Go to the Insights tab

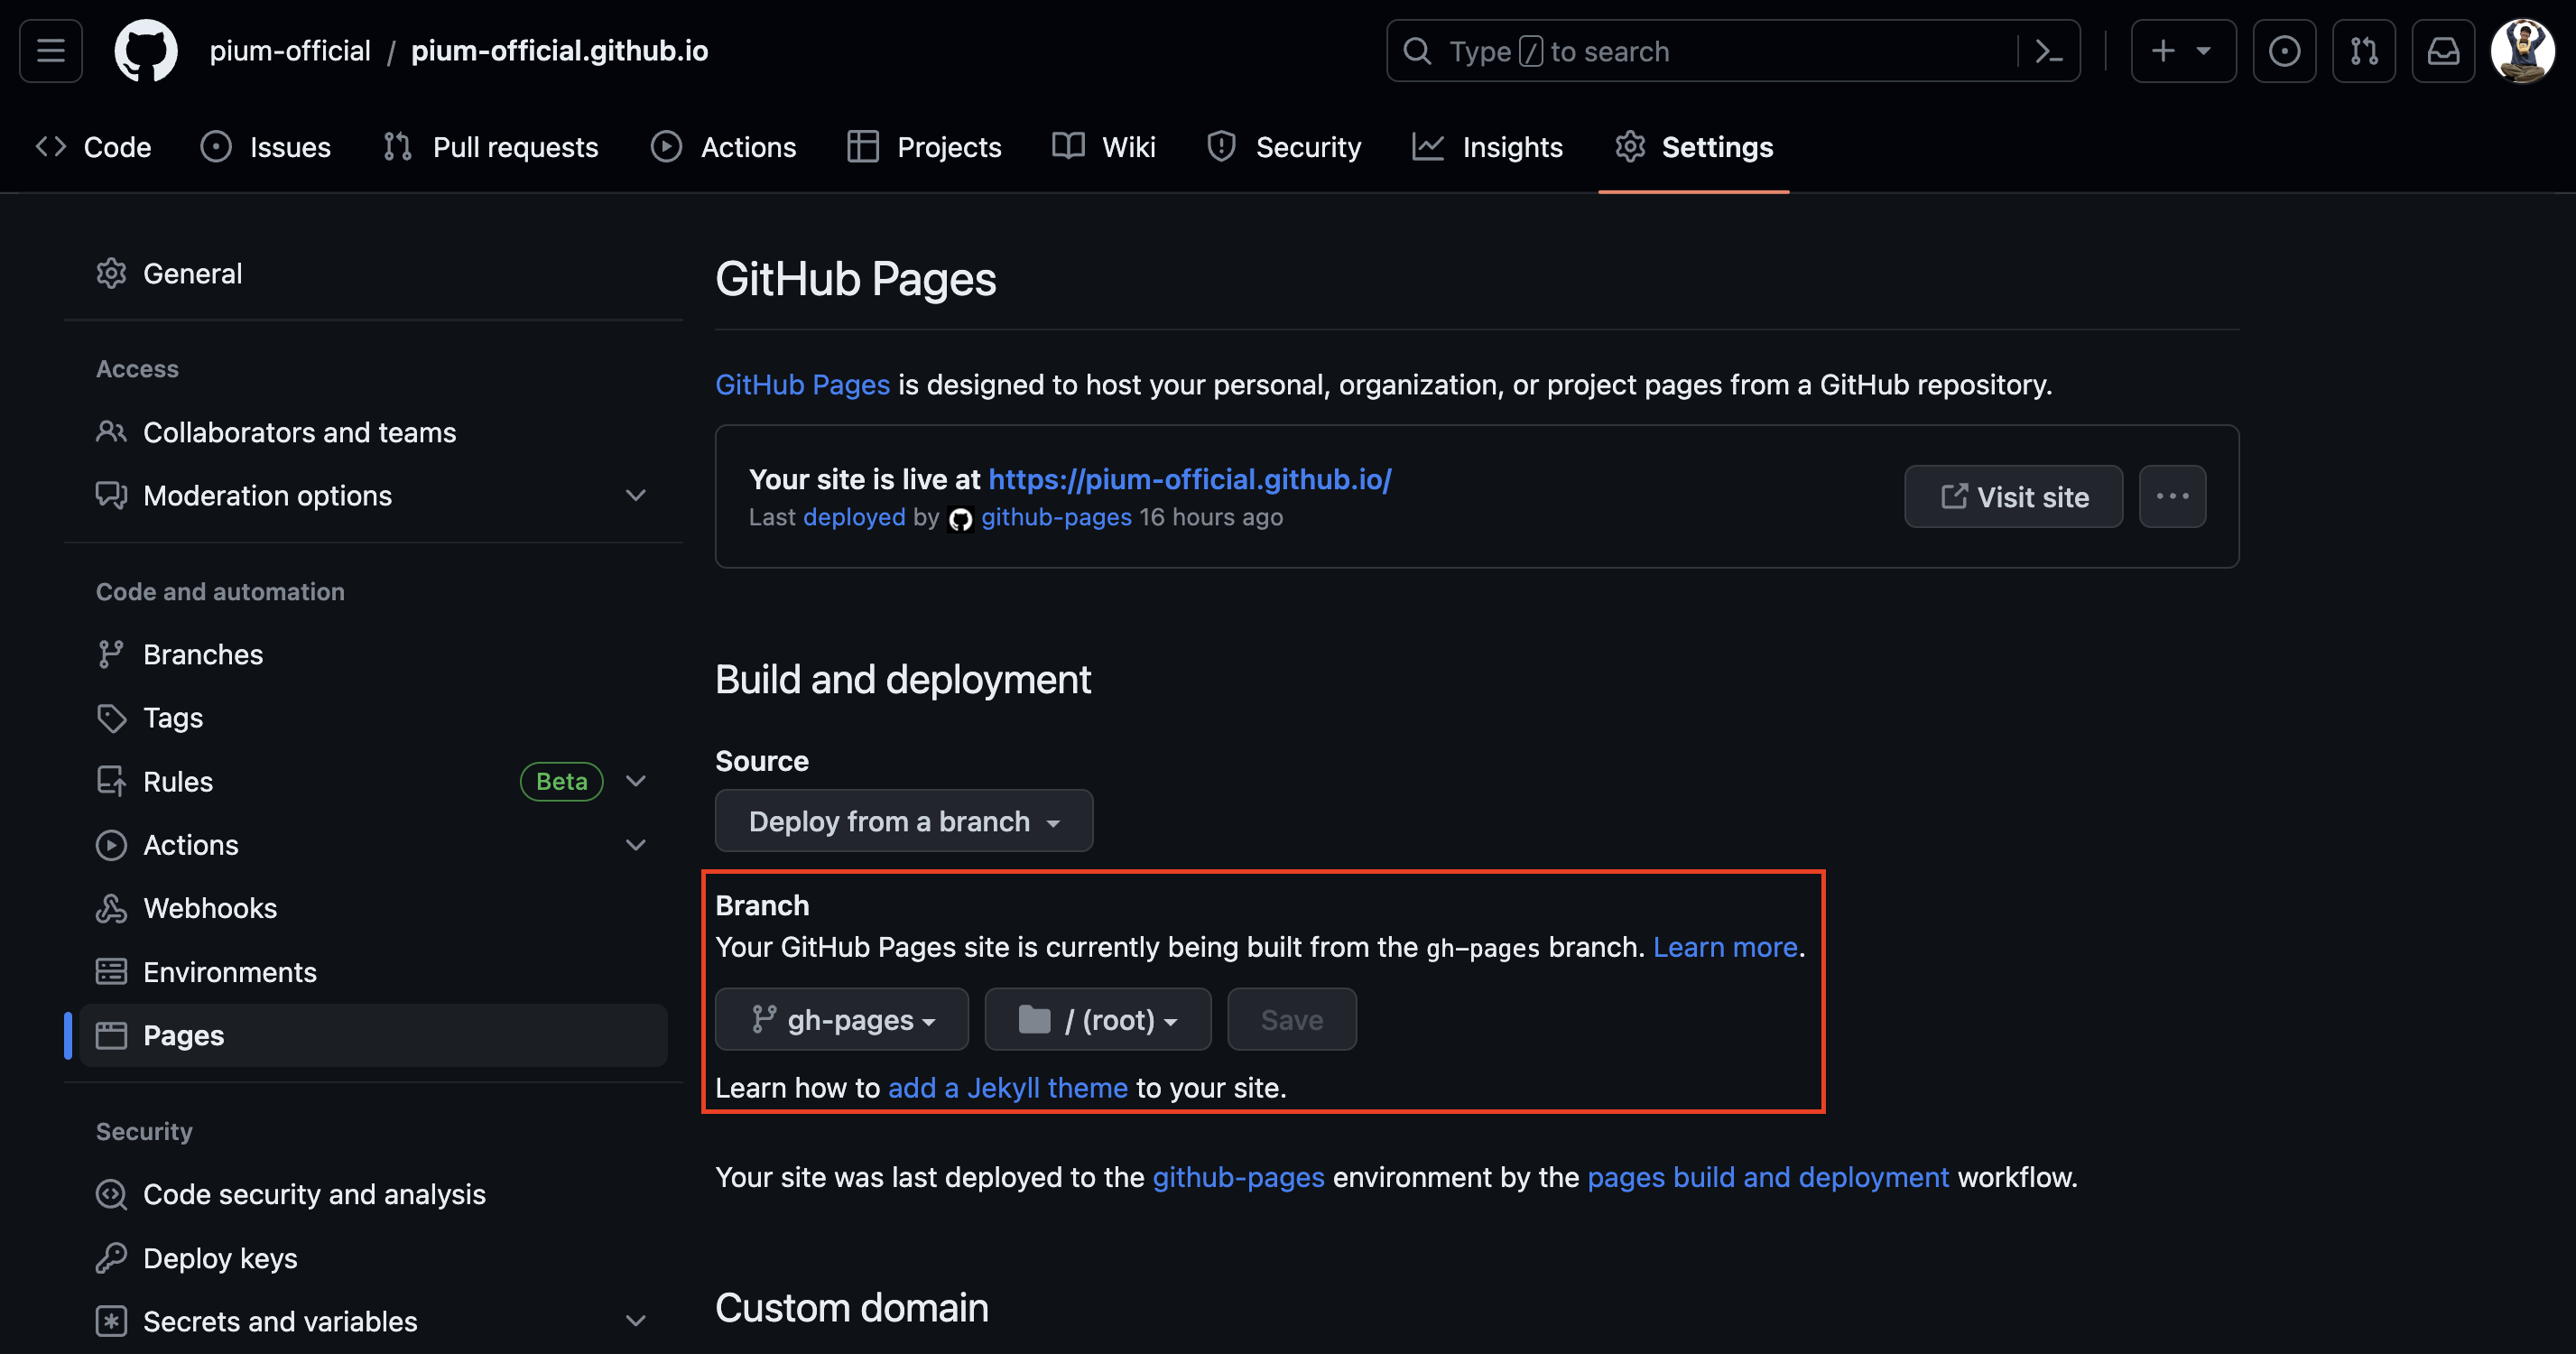pyautogui.click(x=1488, y=147)
